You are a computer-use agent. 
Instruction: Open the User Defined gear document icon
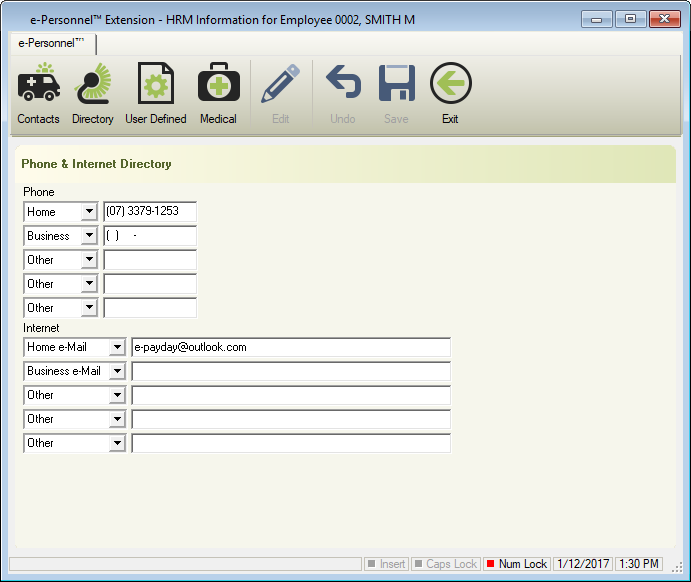pyautogui.click(x=156, y=83)
